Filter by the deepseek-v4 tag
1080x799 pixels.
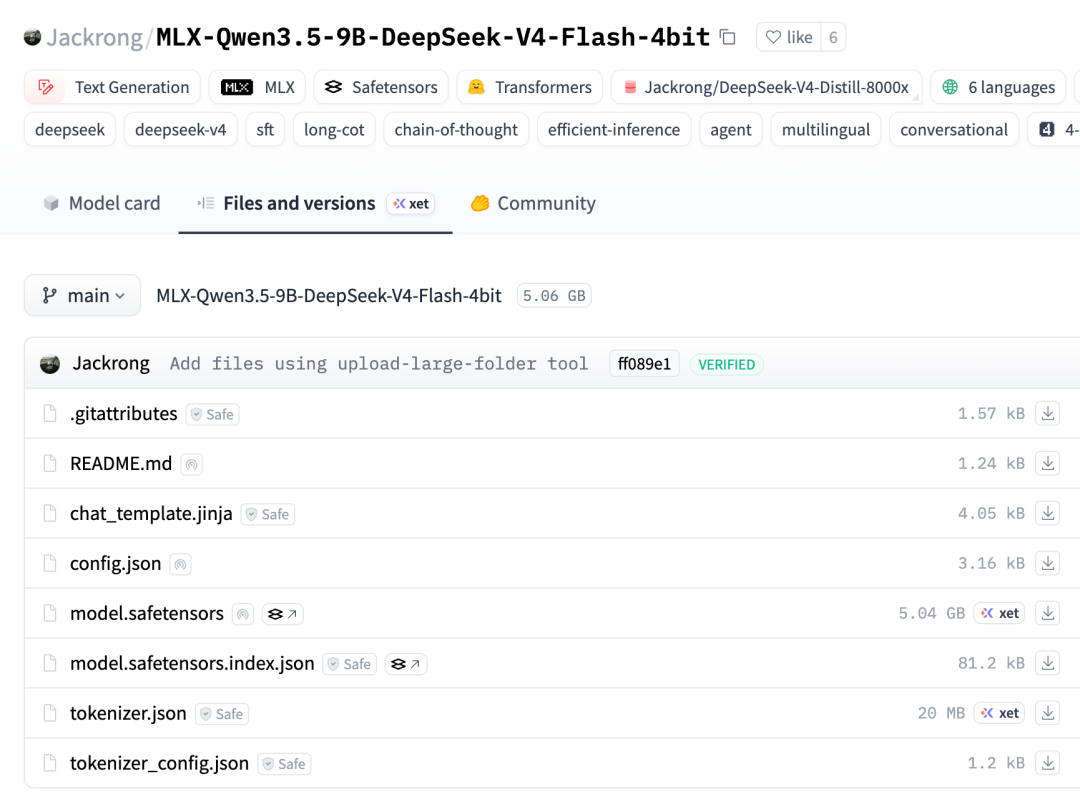(180, 130)
